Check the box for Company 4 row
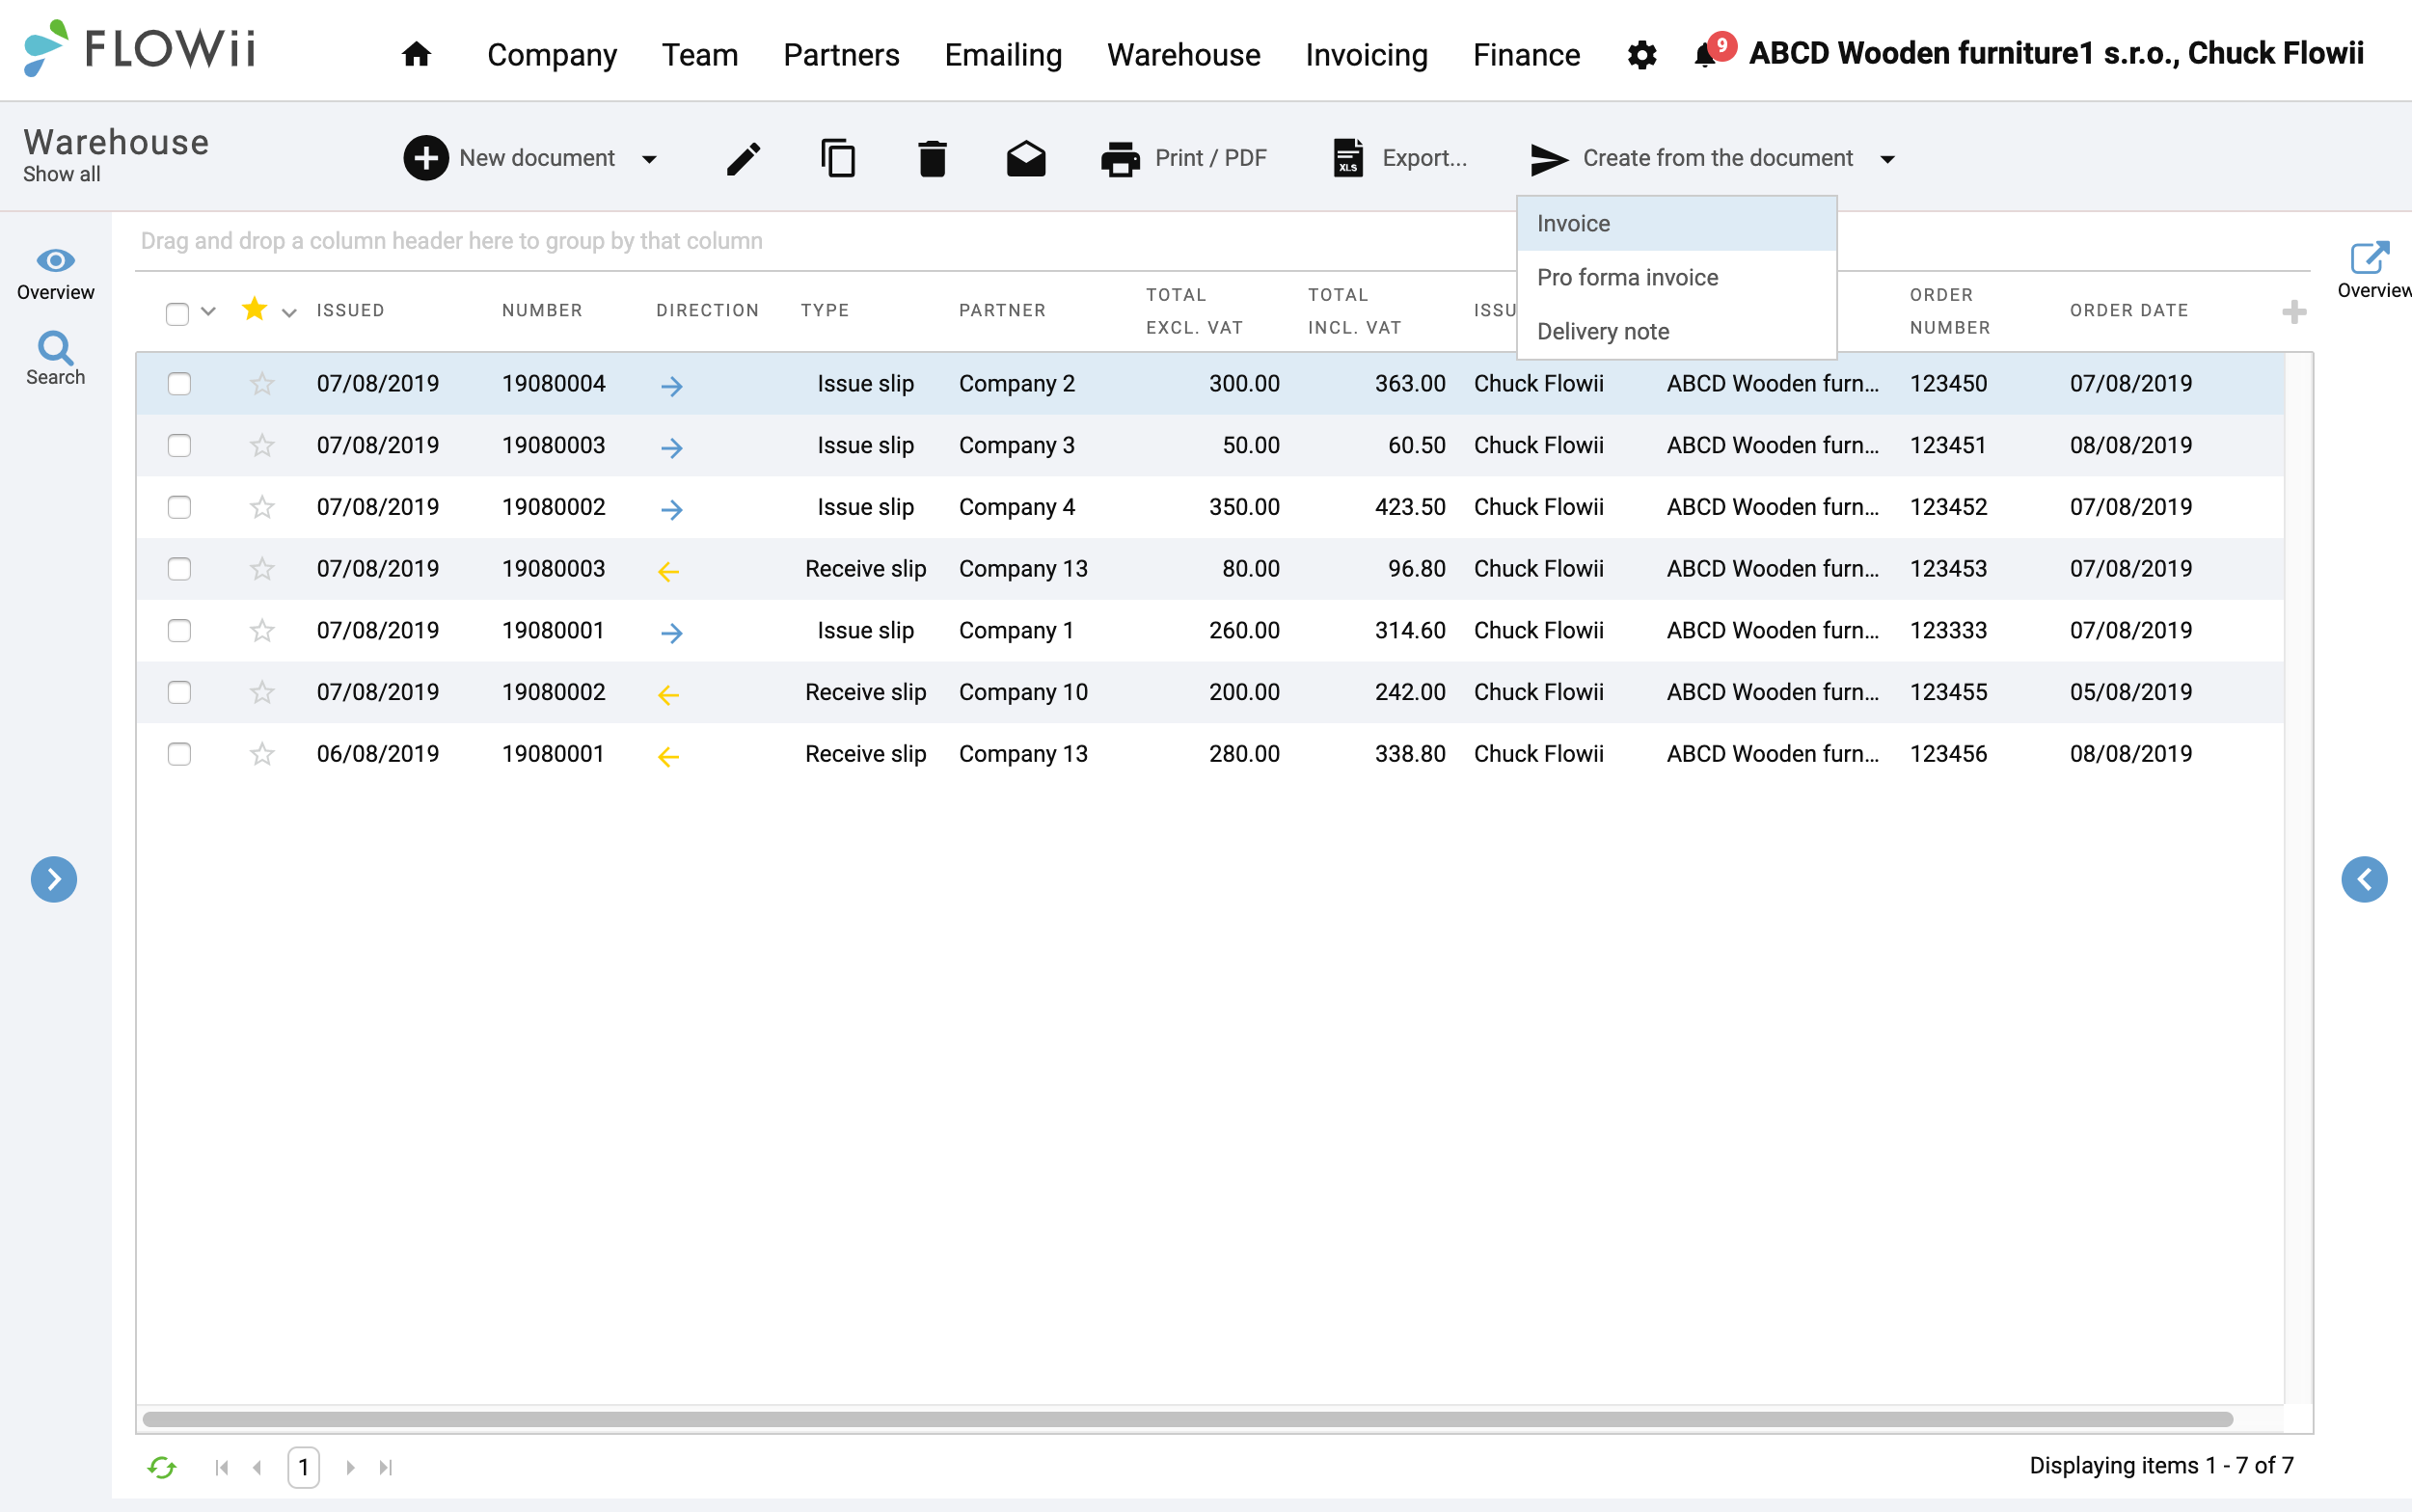The height and width of the screenshot is (1512, 2412). 179,507
